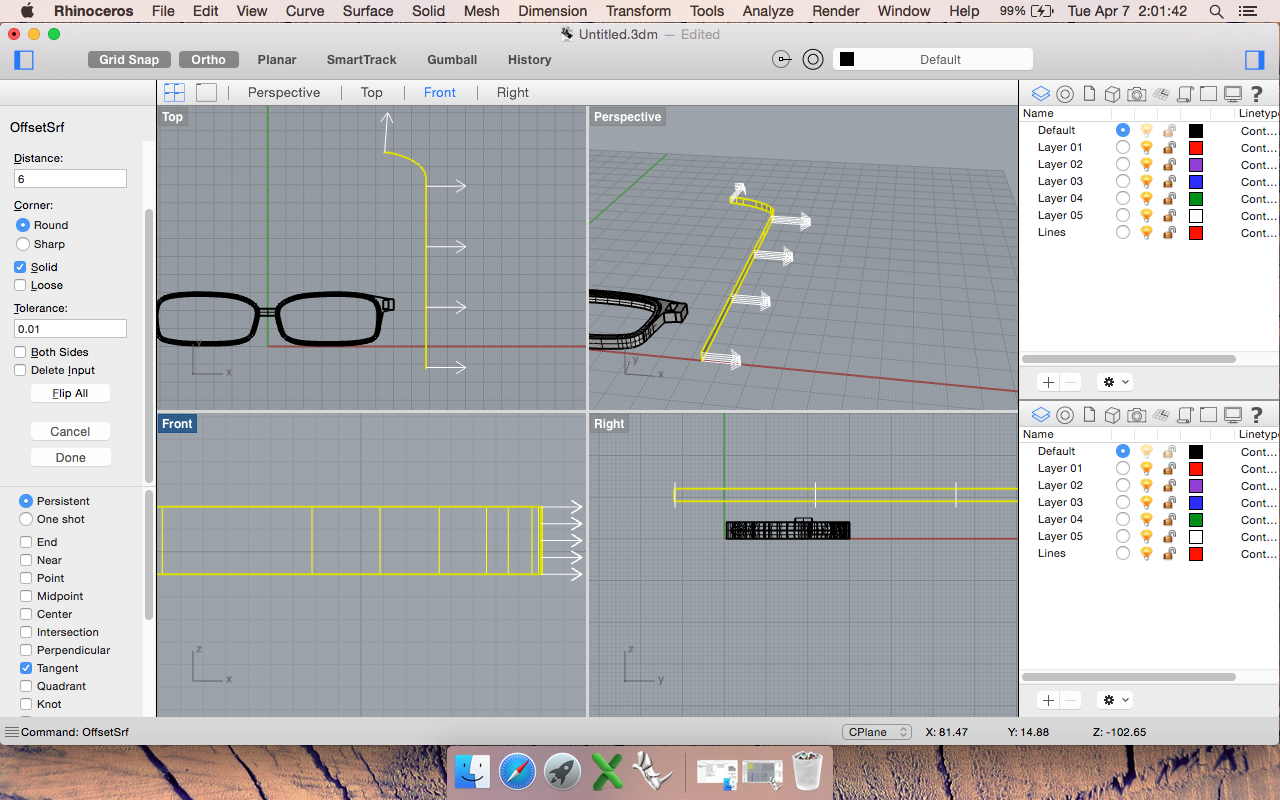Open Safari from the Dock
This screenshot has width=1280, height=800.
(518, 771)
